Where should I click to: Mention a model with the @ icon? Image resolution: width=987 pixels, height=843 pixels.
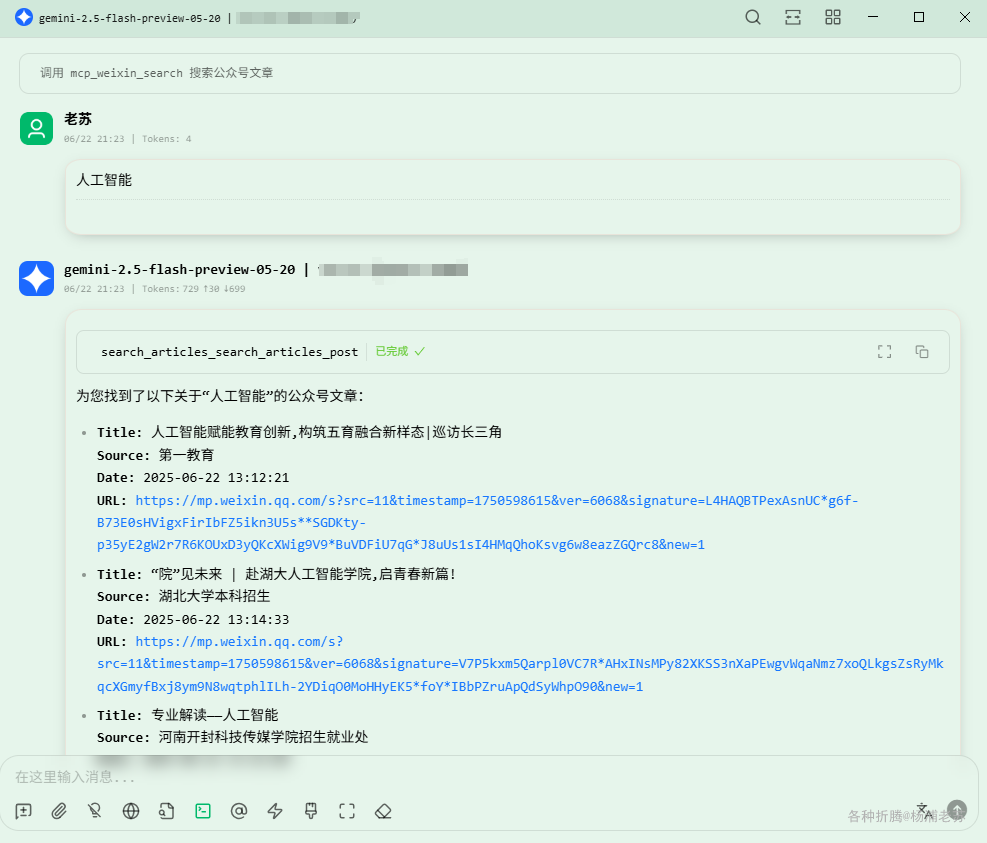coord(239,811)
